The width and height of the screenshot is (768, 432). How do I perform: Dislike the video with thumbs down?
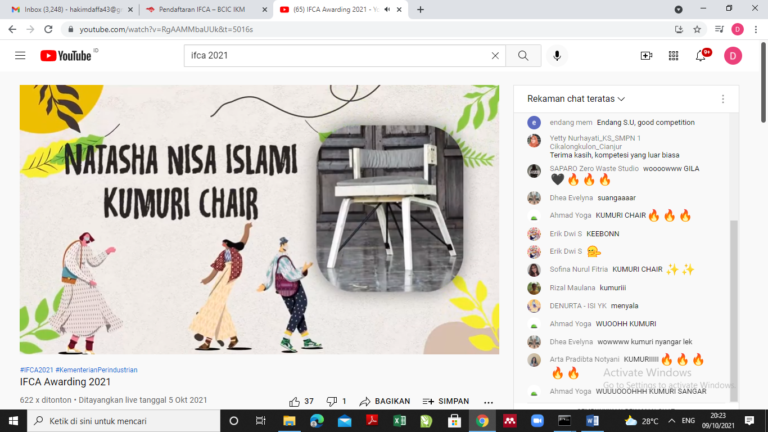[332, 401]
